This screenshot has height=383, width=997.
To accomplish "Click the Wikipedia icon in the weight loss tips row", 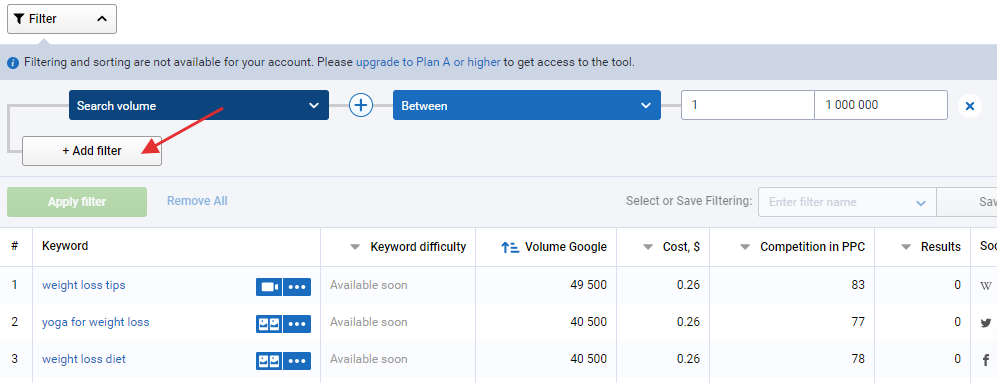I will point(986,286).
